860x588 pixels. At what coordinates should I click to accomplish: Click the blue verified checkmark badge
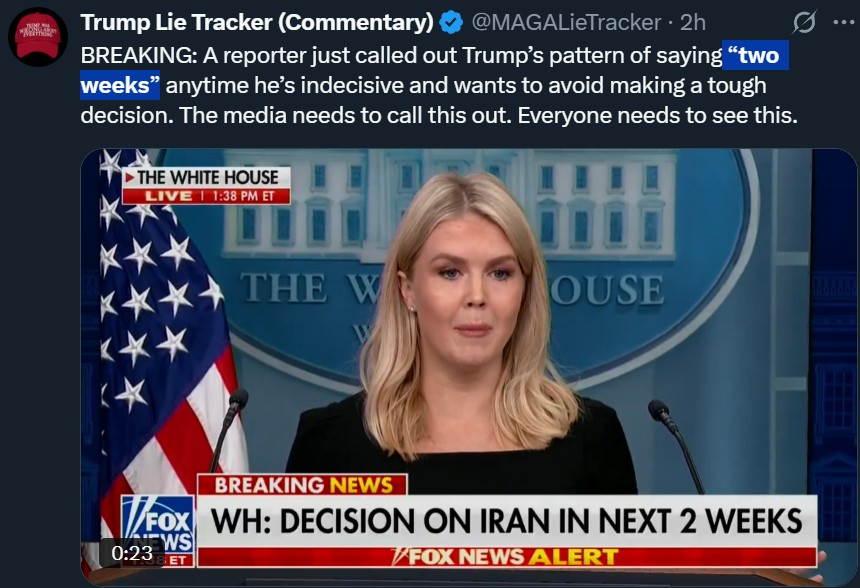click(x=452, y=22)
